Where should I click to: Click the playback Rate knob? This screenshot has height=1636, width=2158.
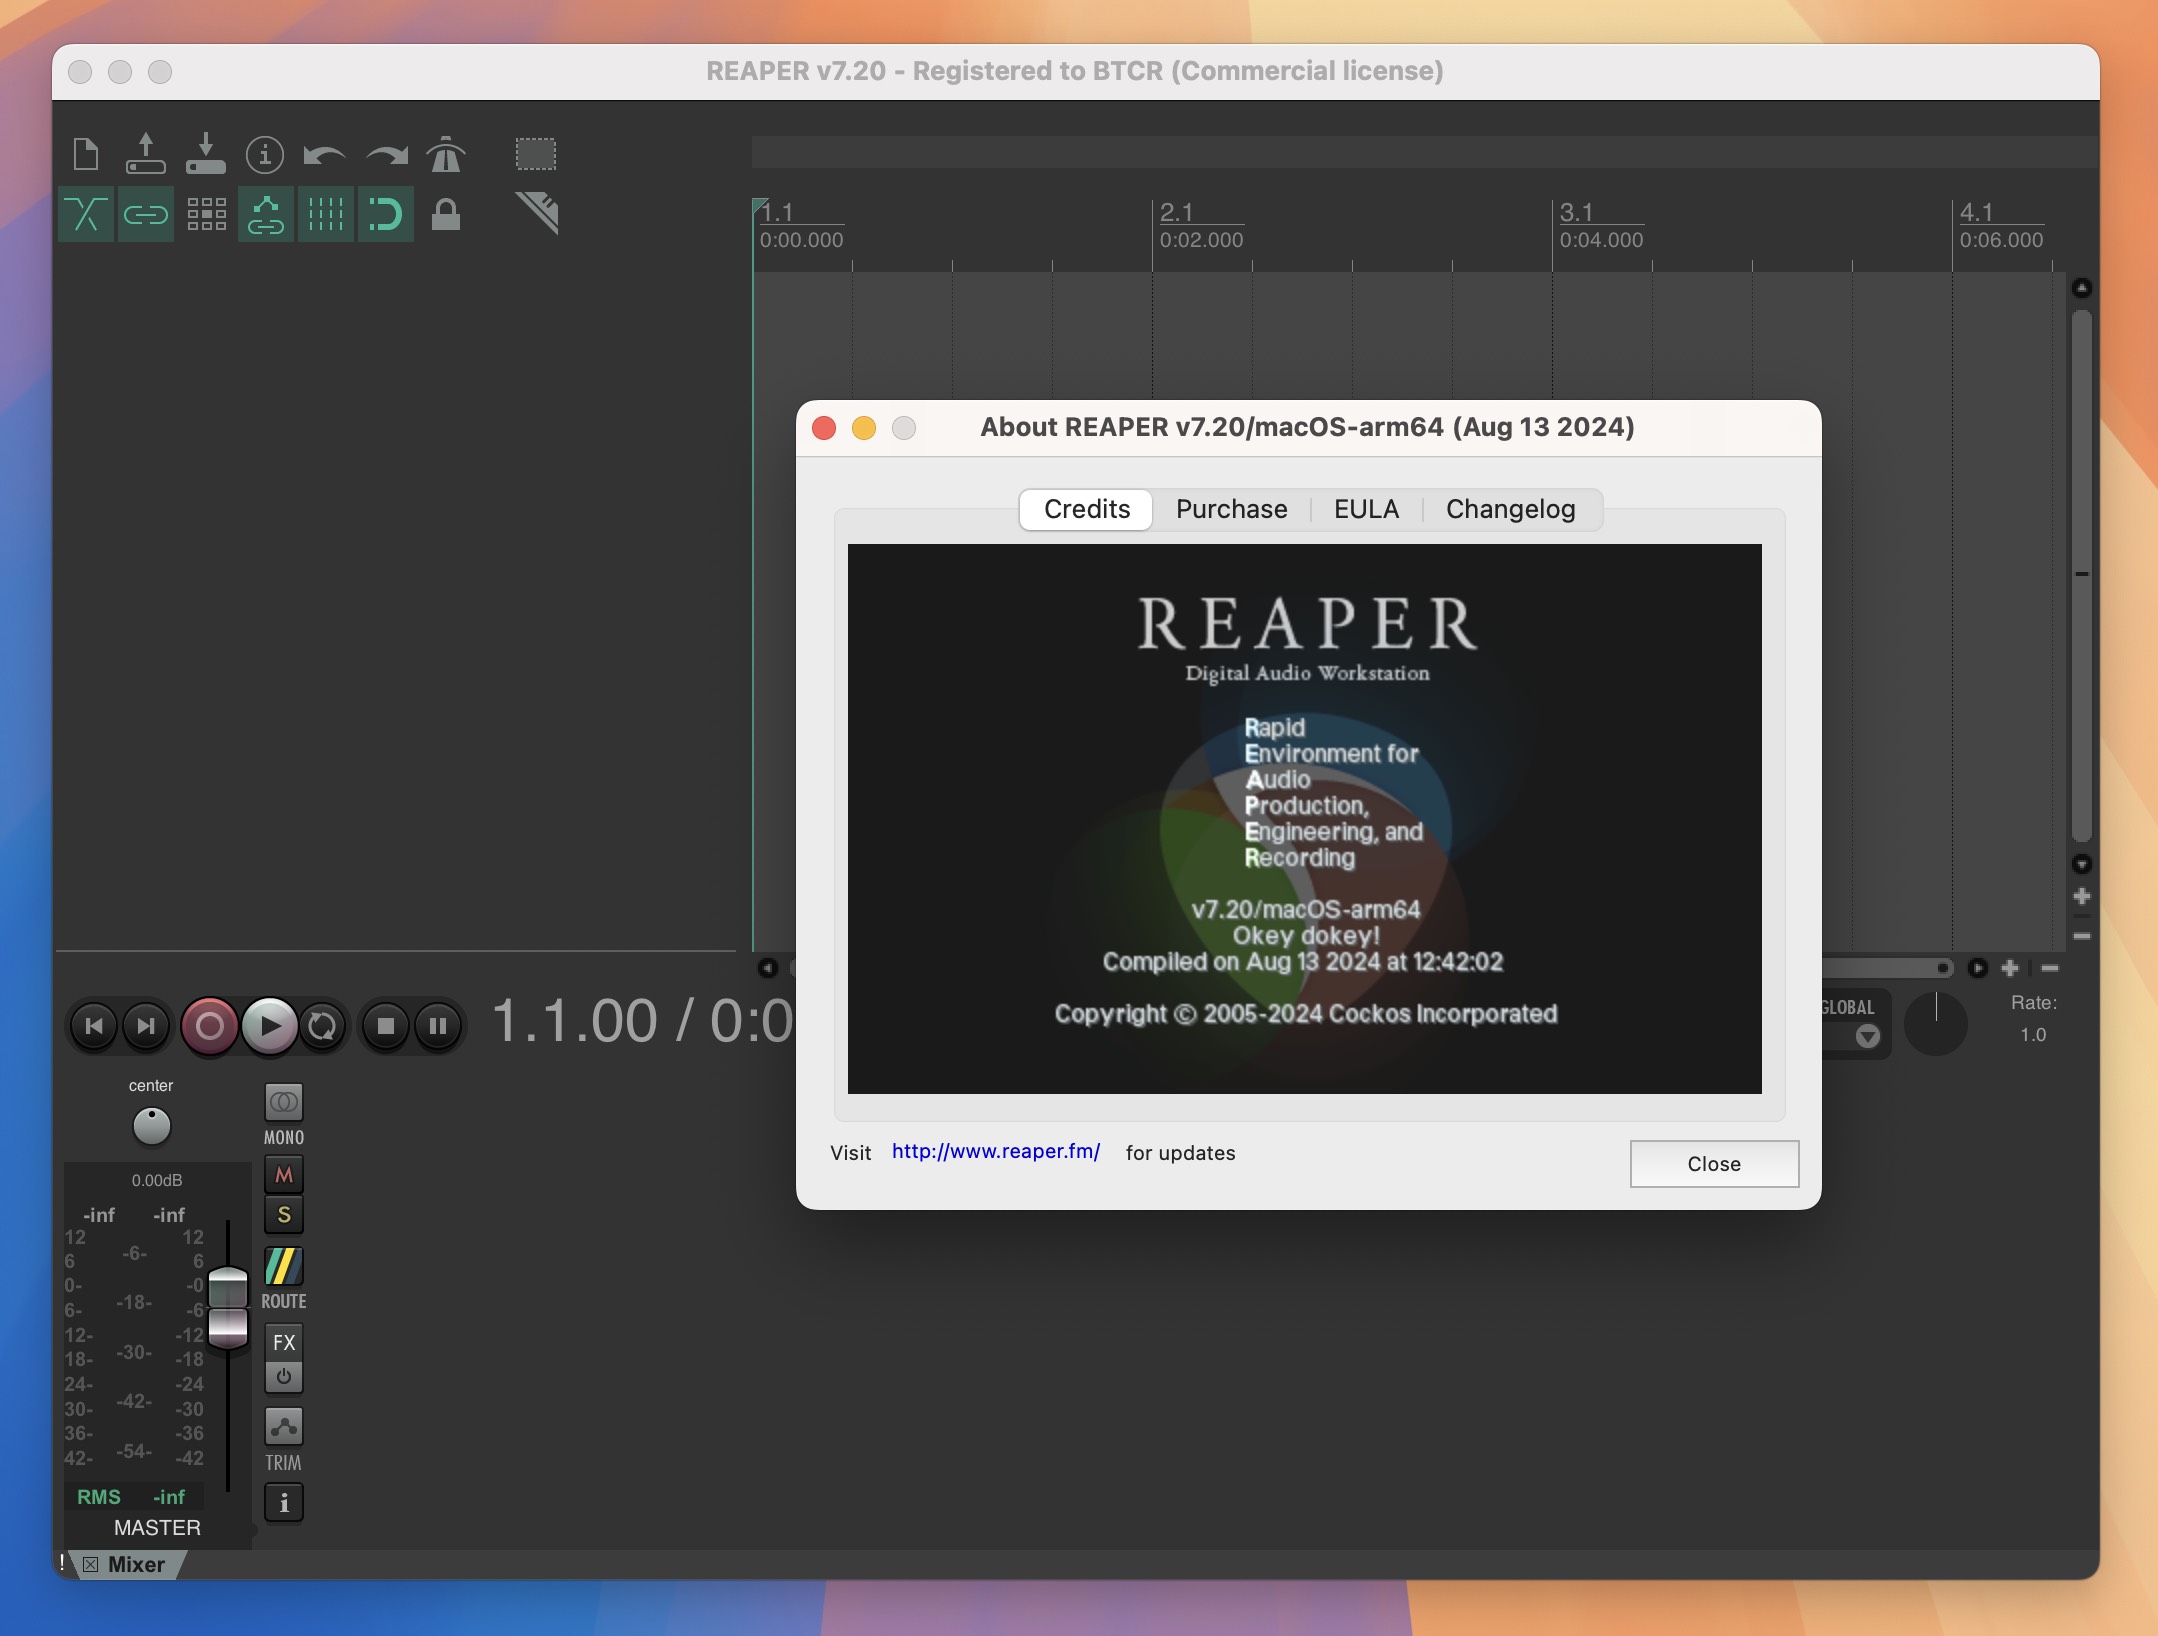click(1936, 1023)
